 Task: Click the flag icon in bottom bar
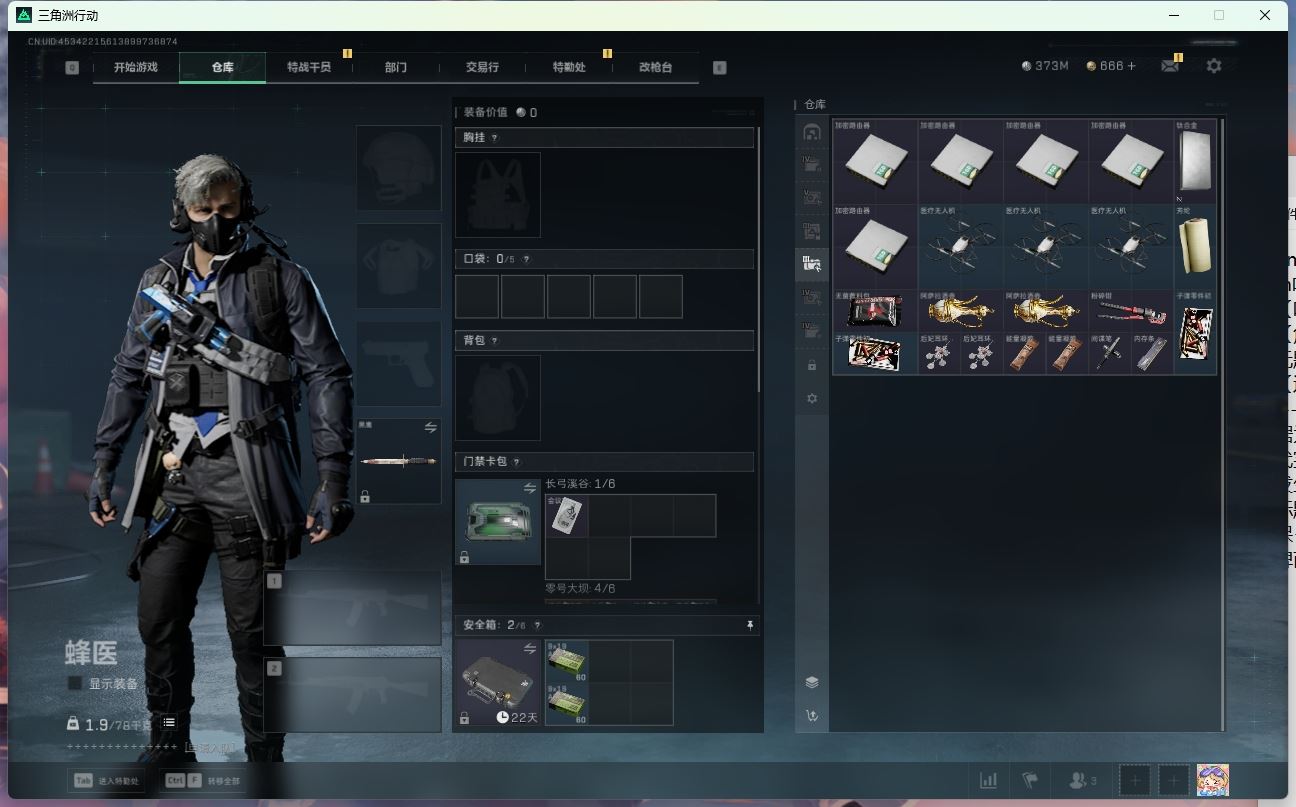(x=1029, y=780)
